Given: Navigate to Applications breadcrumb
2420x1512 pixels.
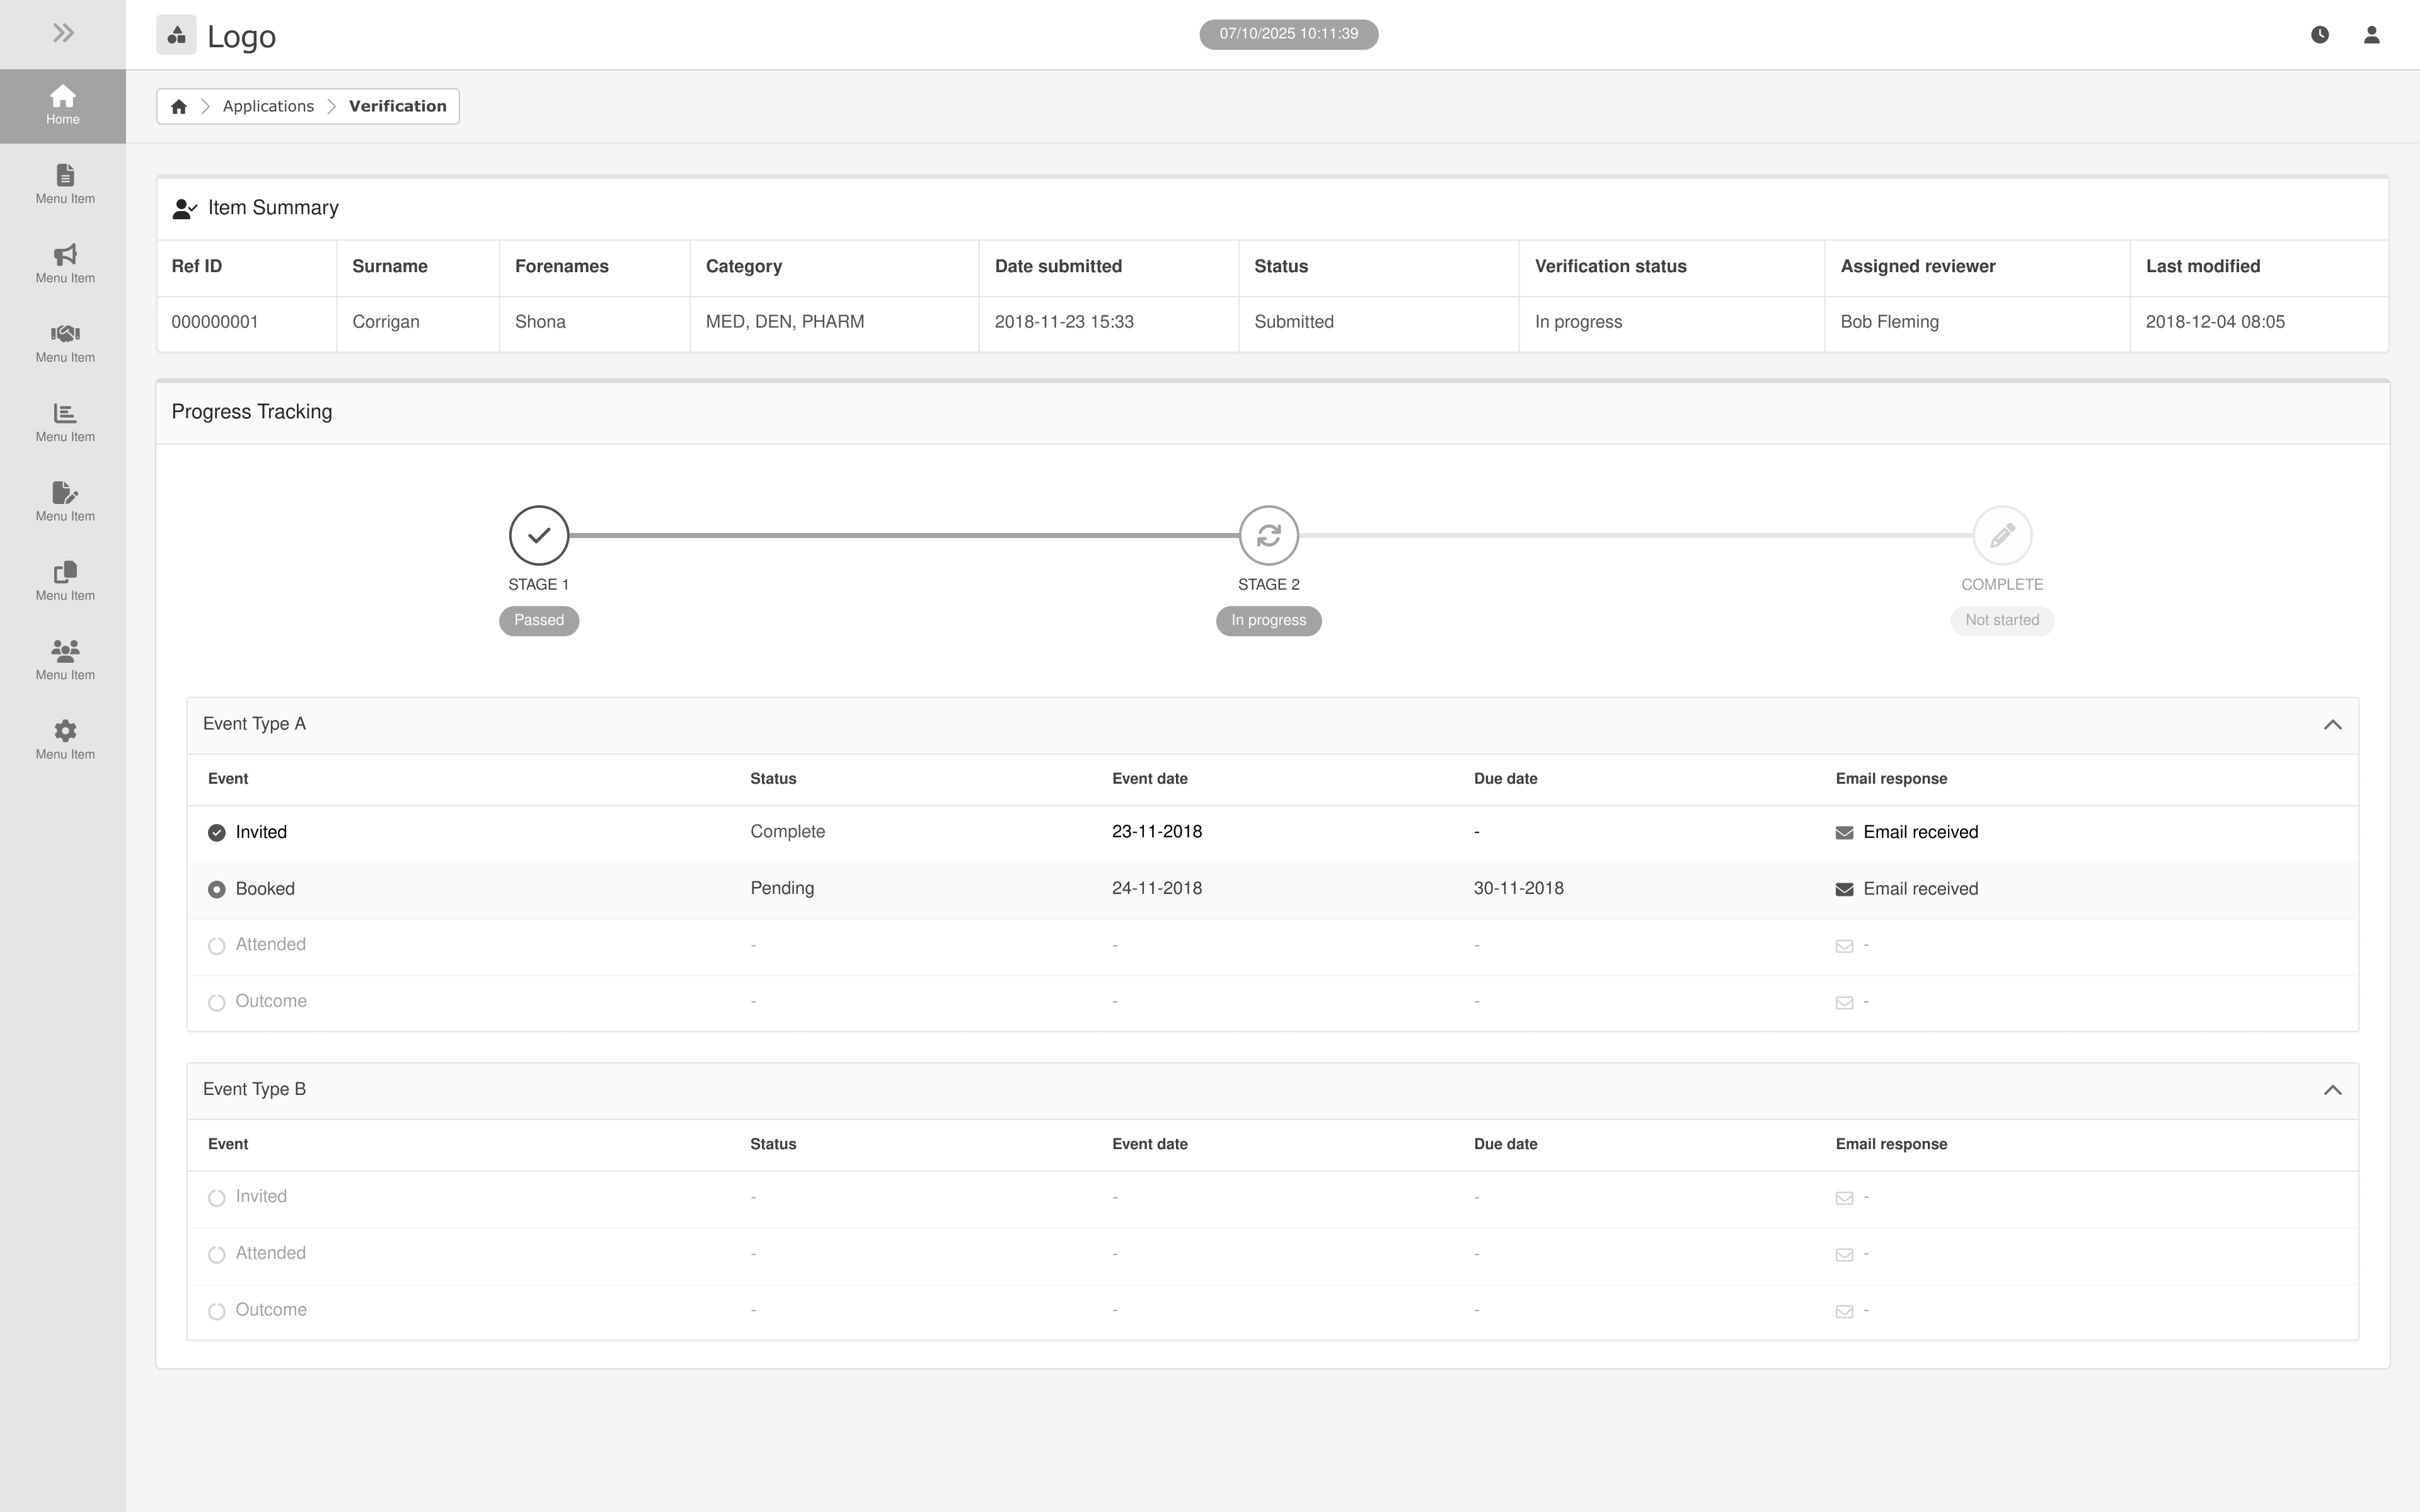Looking at the screenshot, I should point(268,106).
